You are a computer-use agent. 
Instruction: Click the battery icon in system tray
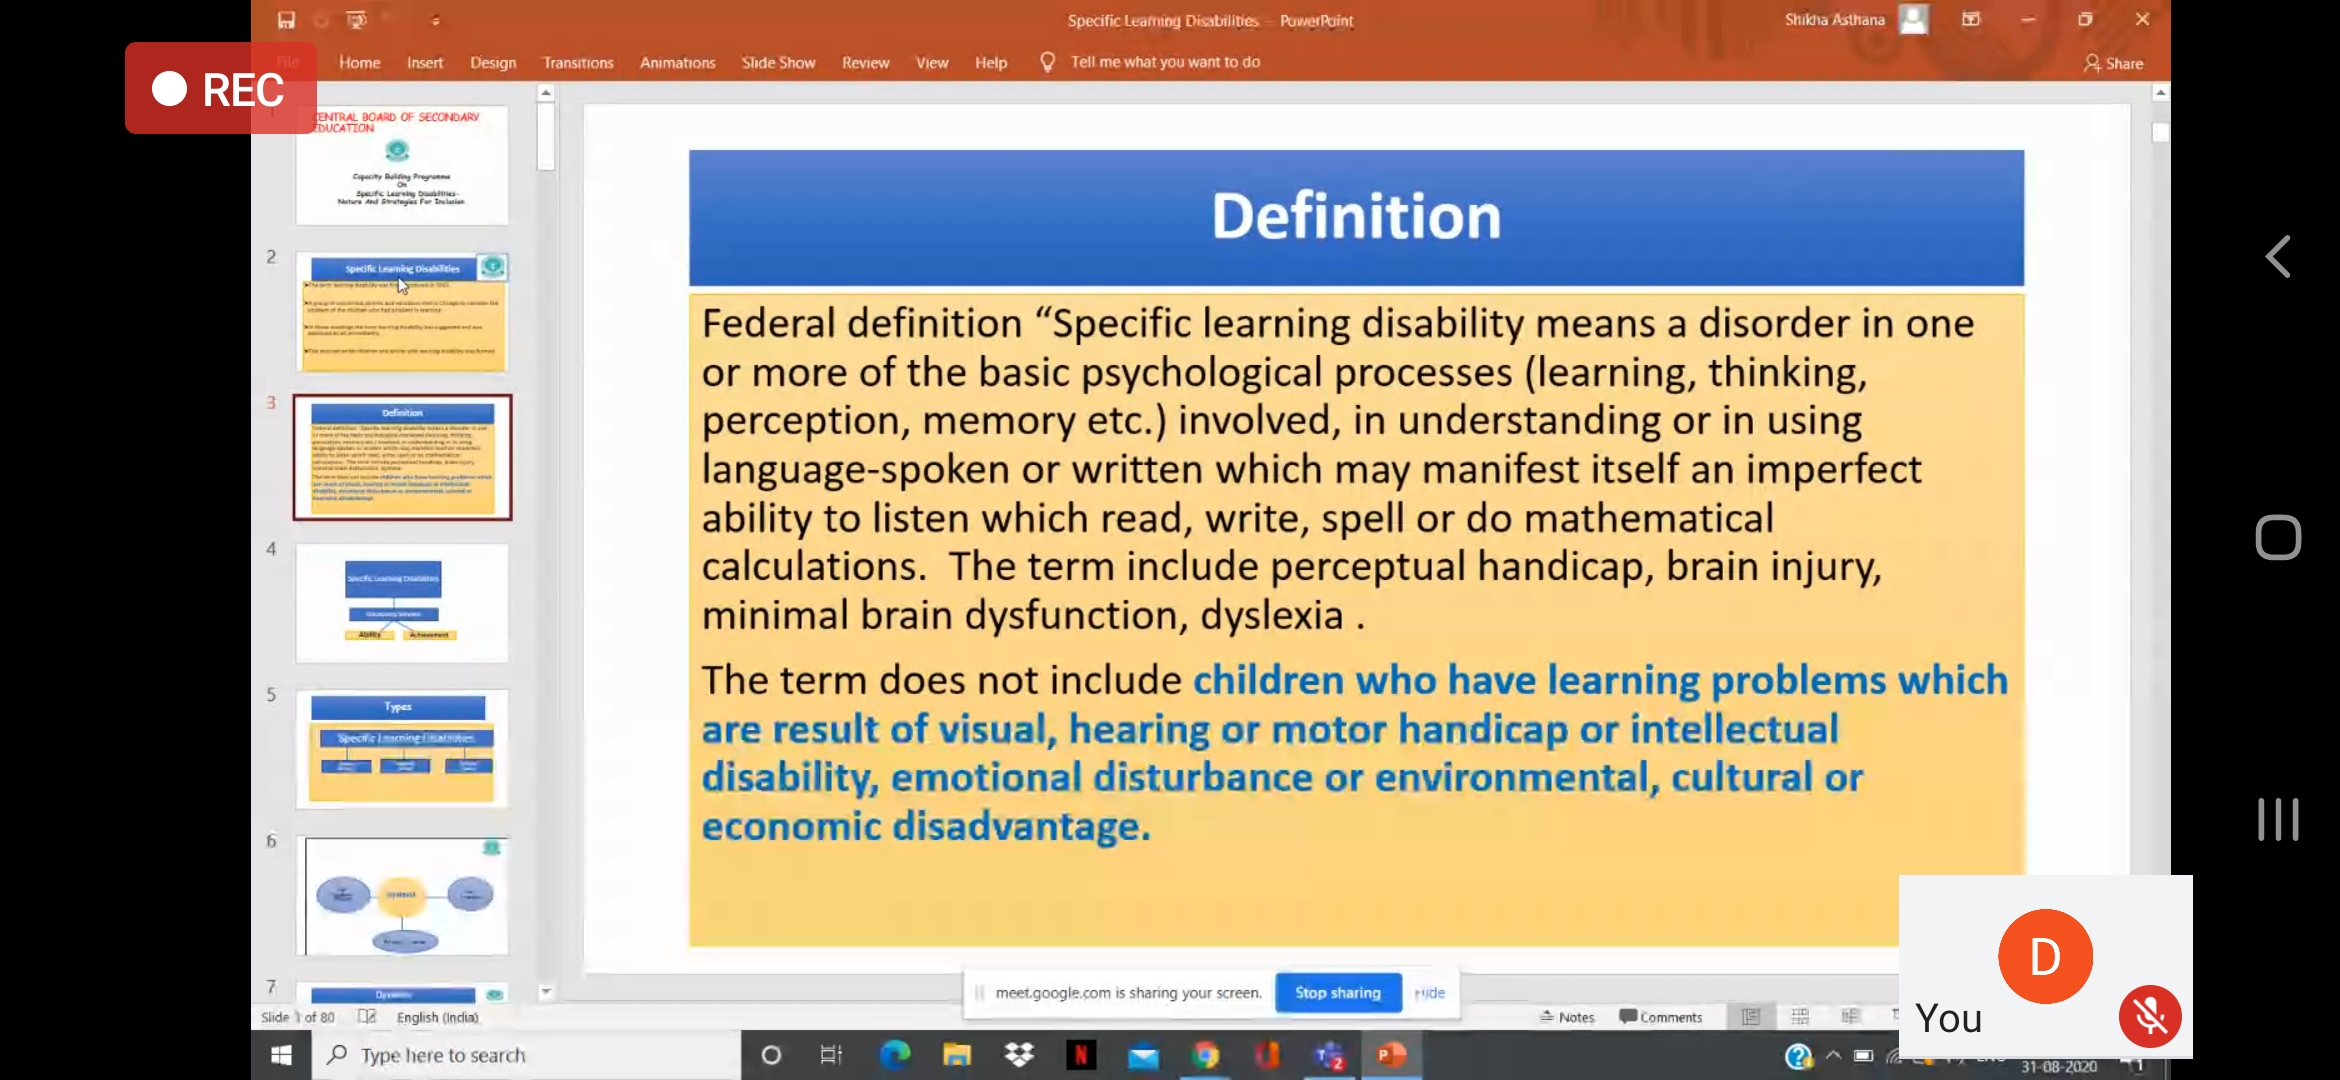pyautogui.click(x=1863, y=1055)
